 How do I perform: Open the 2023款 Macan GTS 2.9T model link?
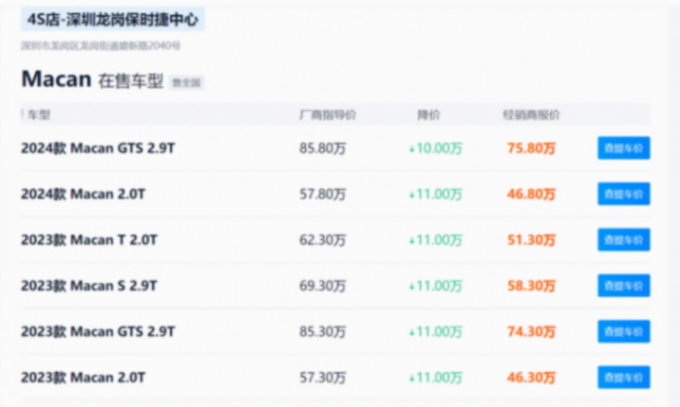point(98,332)
